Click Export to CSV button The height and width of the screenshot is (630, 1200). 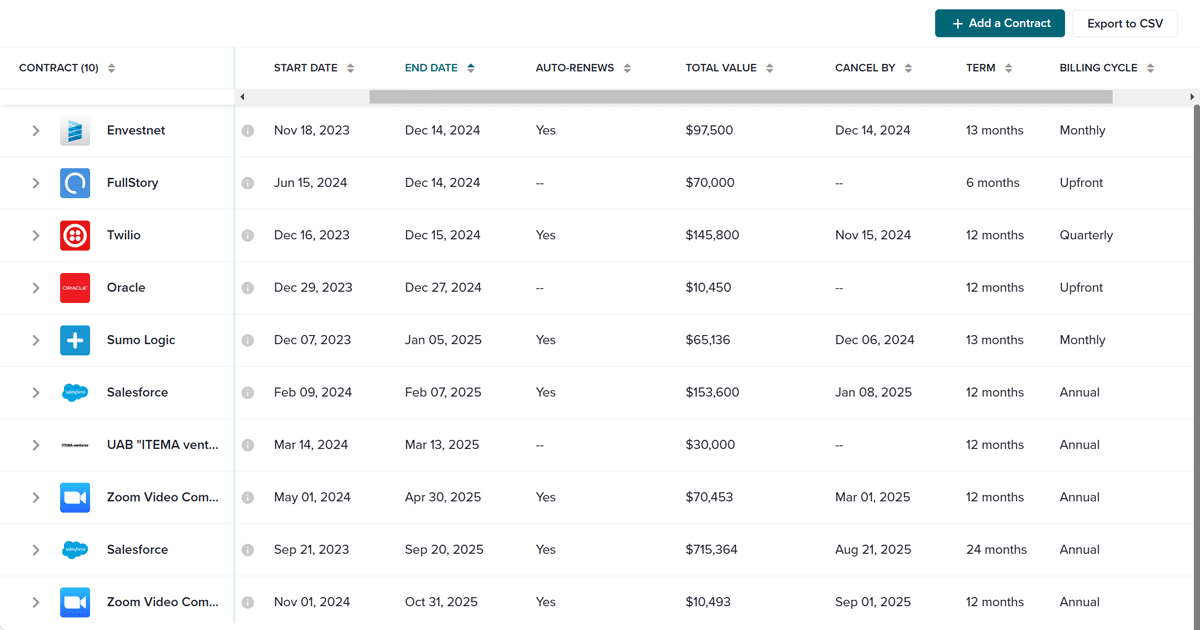(x=1125, y=23)
